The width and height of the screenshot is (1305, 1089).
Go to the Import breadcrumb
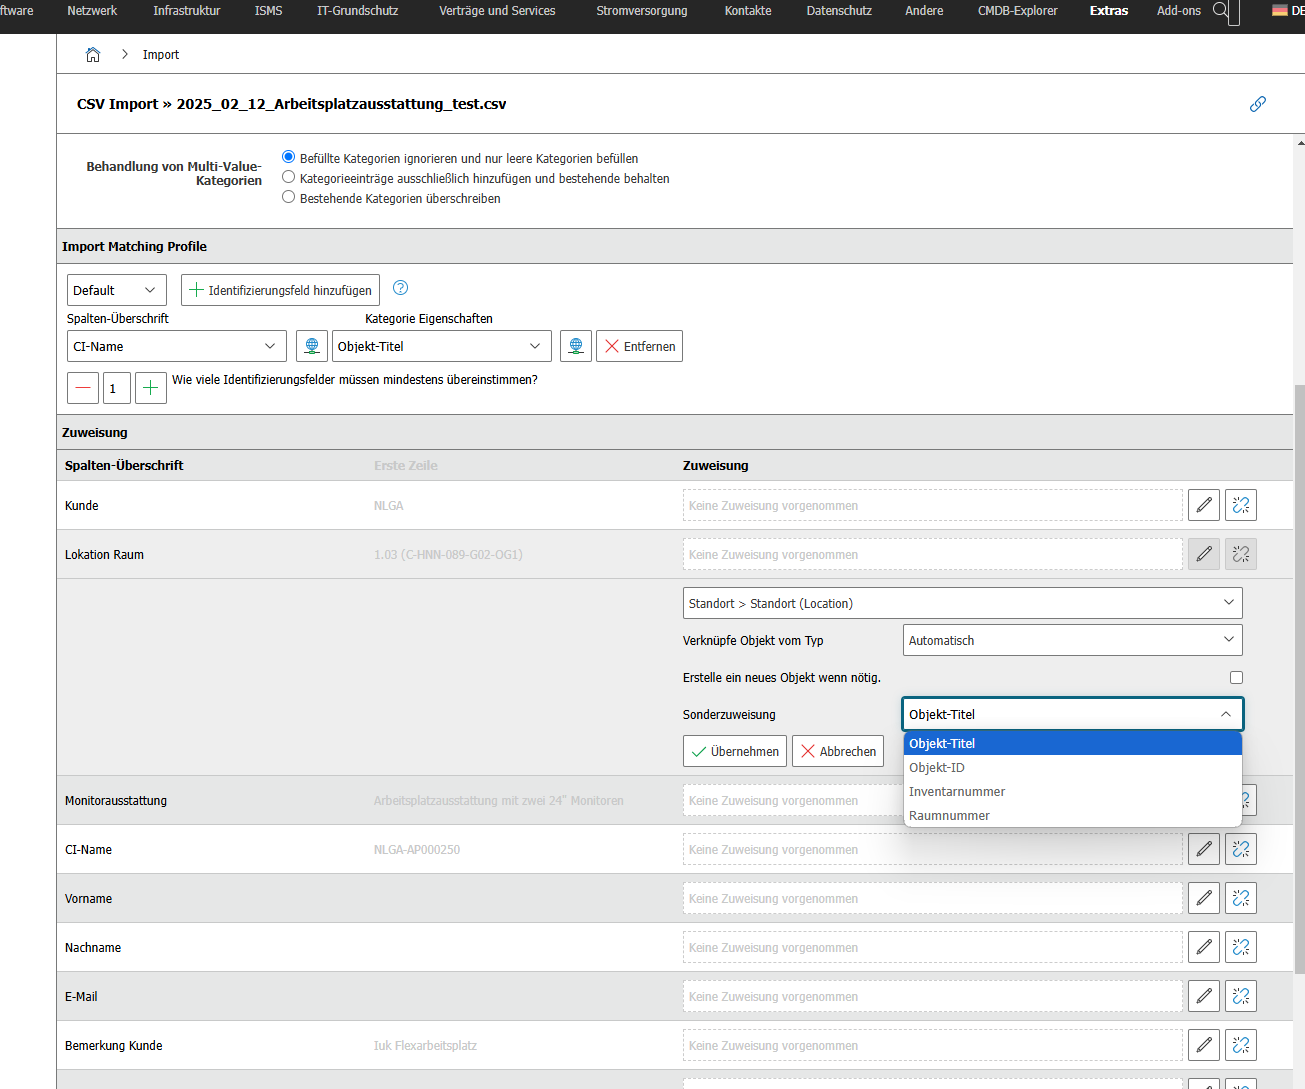coord(161,55)
